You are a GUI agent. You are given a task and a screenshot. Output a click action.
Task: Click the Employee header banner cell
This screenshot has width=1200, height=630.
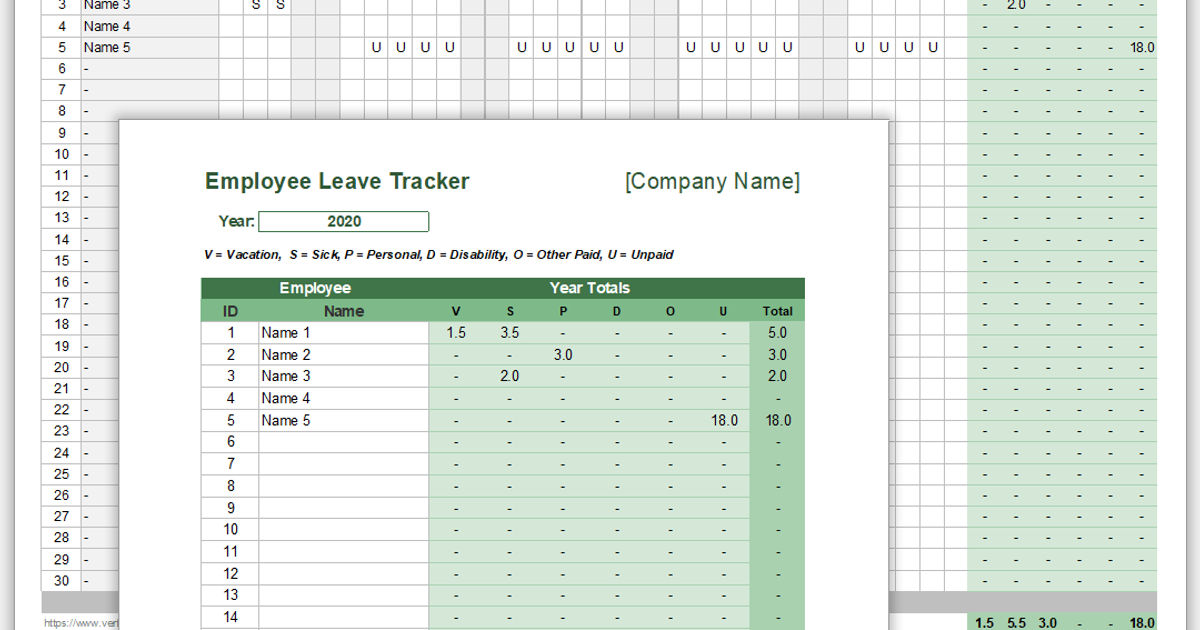(x=316, y=288)
